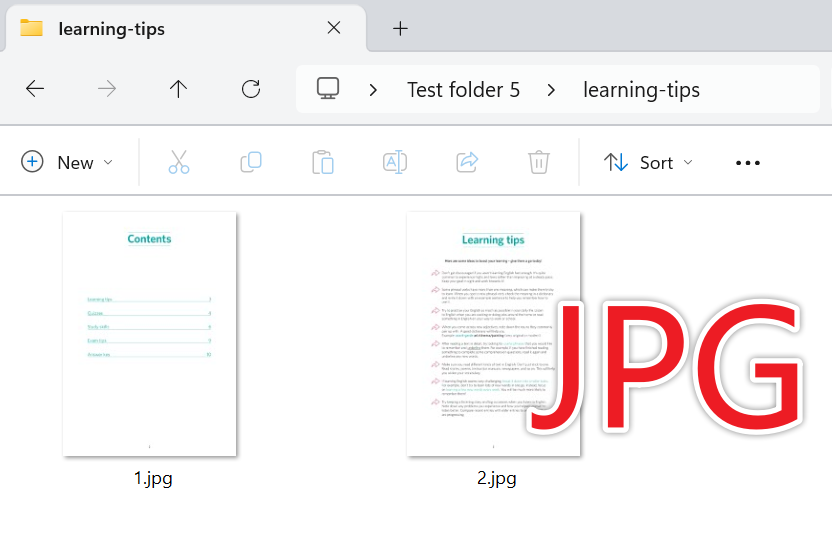Screen dimensions: 832x534
Task: Go up one folder level
Action: [x=178, y=89]
